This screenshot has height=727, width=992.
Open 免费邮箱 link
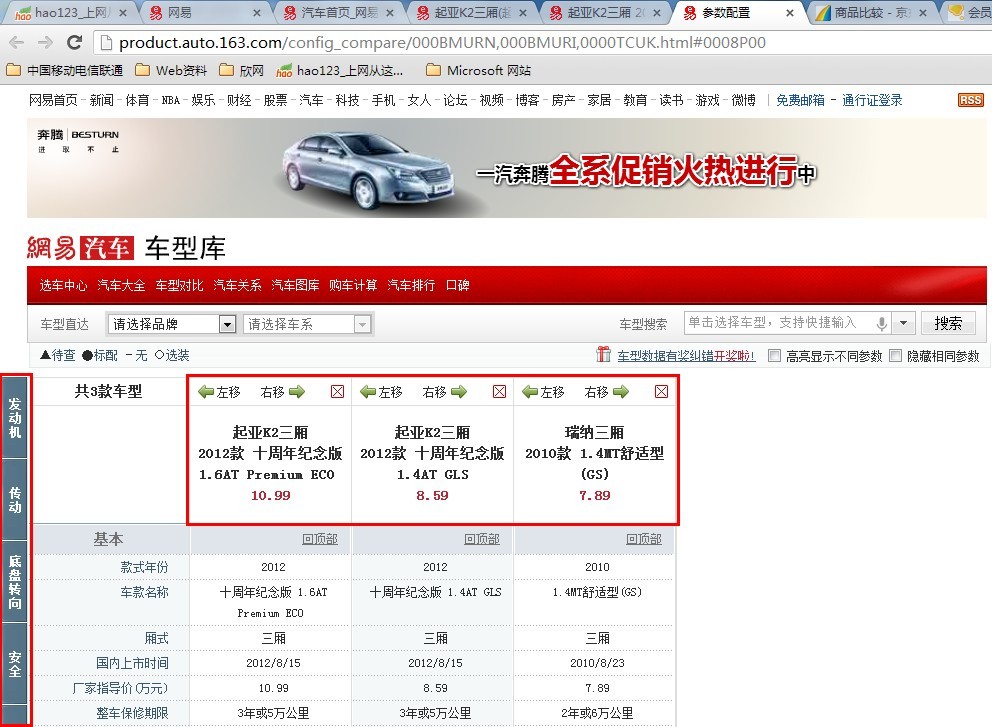800,100
